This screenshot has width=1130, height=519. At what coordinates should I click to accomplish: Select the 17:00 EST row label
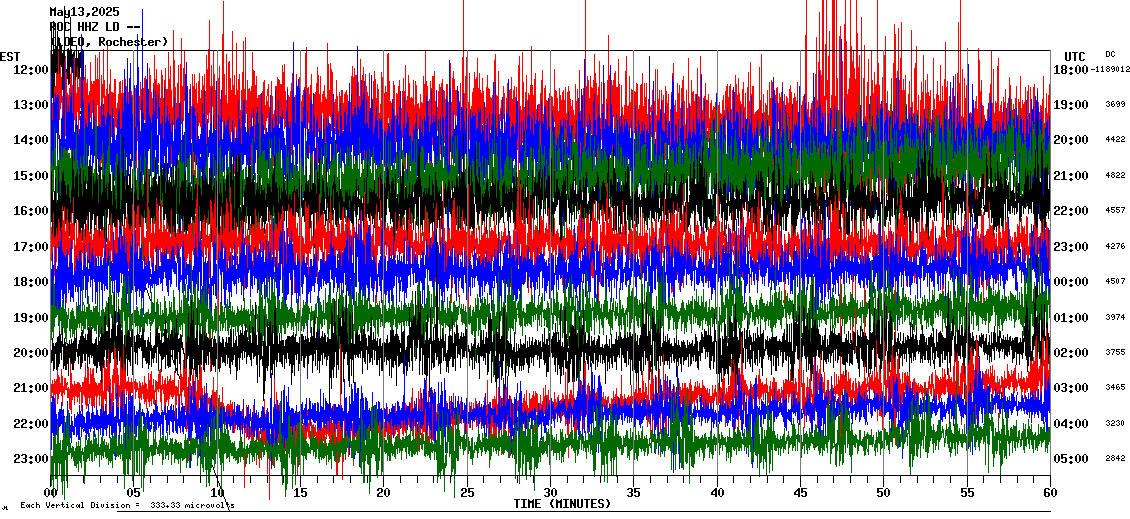(x=30, y=246)
